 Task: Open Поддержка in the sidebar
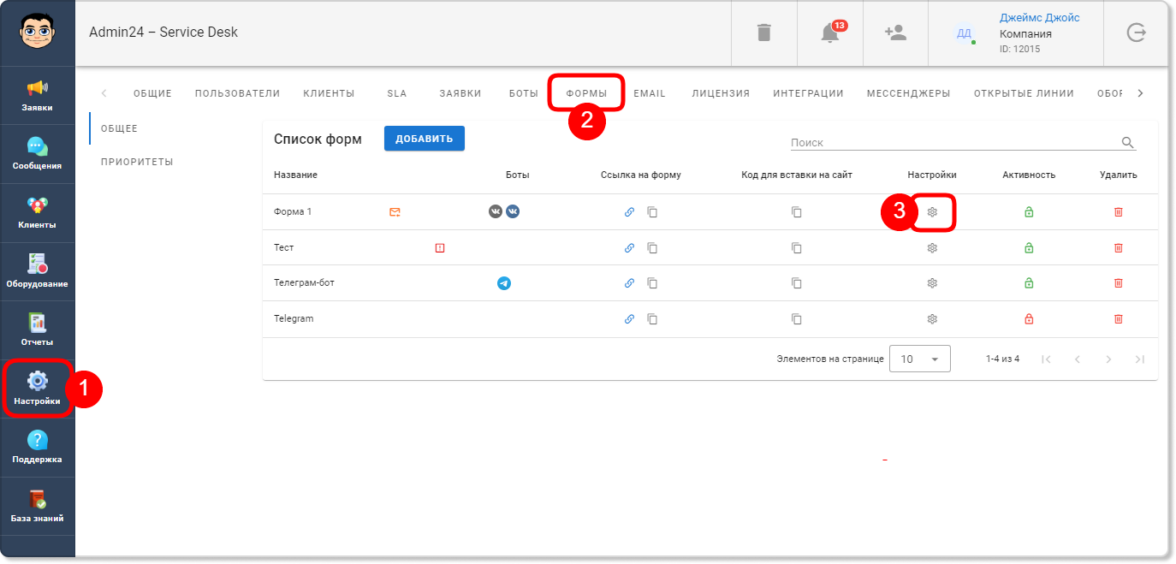38,447
